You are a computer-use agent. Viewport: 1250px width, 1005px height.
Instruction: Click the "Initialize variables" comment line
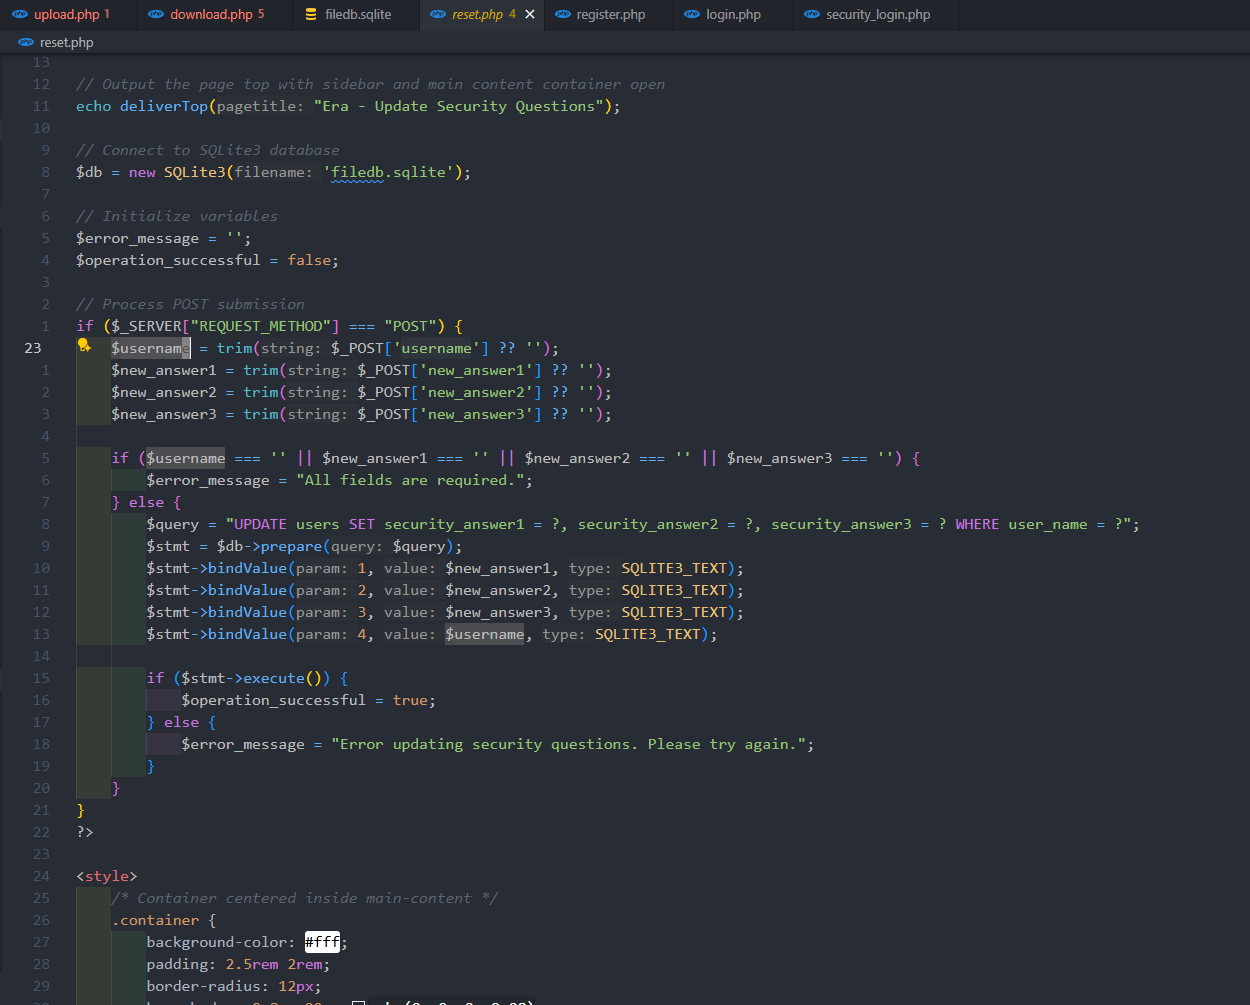pyautogui.click(x=177, y=216)
